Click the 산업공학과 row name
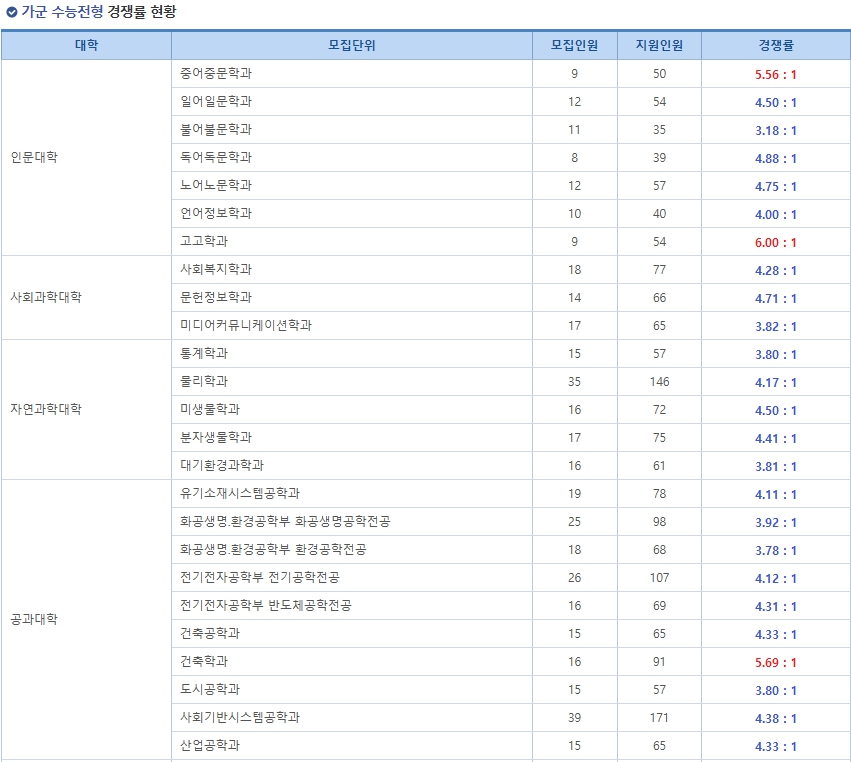 point(210,745)
